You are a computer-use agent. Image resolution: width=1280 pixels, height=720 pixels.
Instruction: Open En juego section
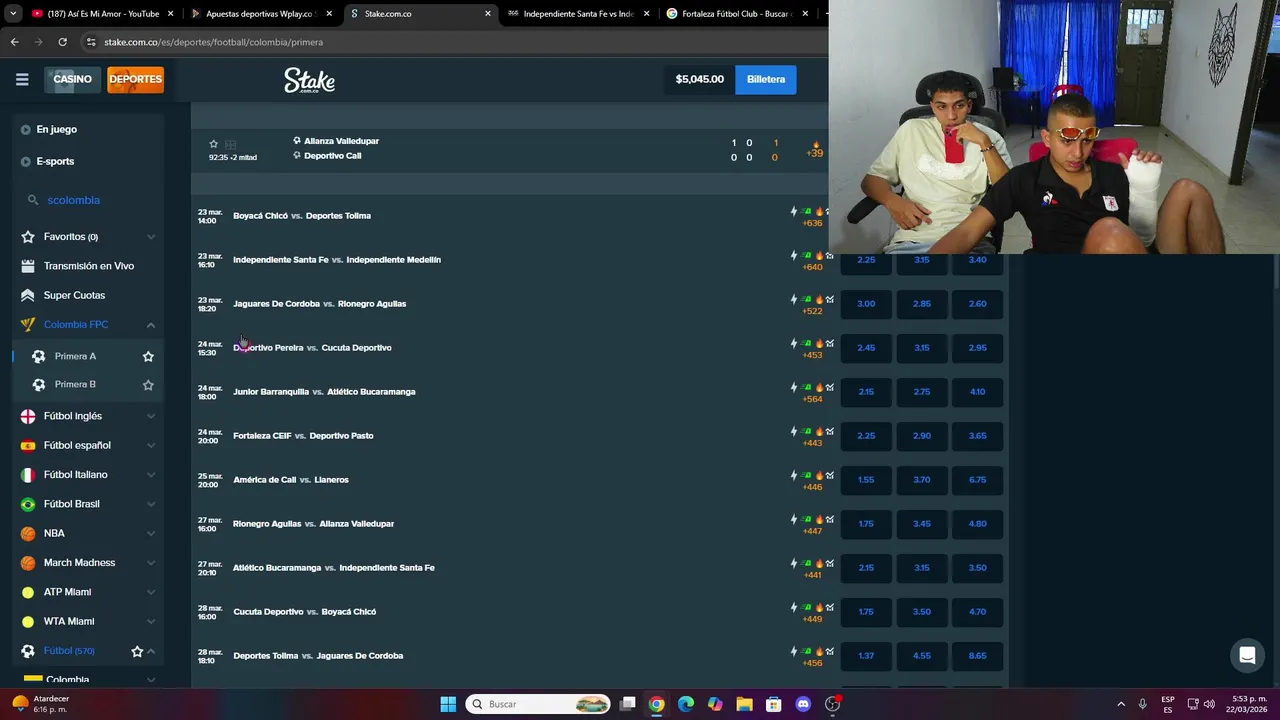[56, 129]
